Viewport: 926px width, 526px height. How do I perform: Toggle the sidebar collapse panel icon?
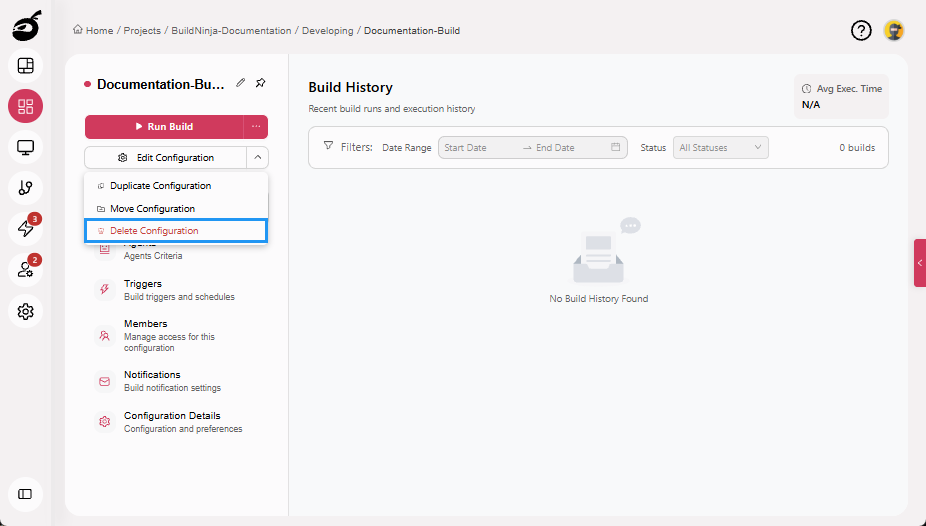[x=25, y=494]
